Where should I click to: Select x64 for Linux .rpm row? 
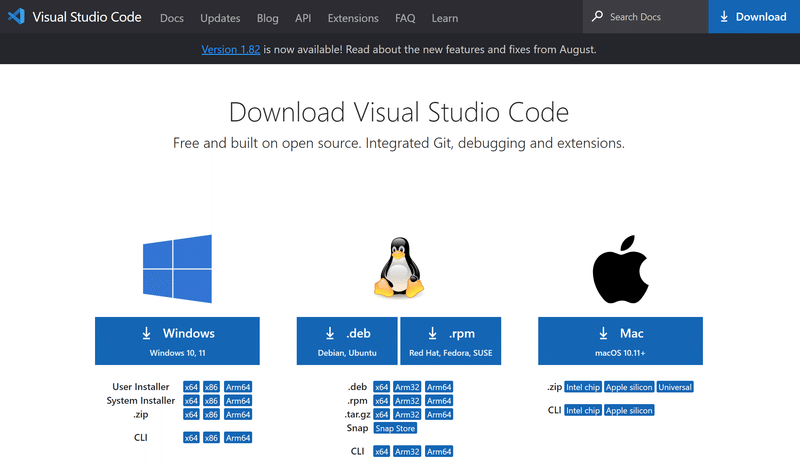coord(382,401)
